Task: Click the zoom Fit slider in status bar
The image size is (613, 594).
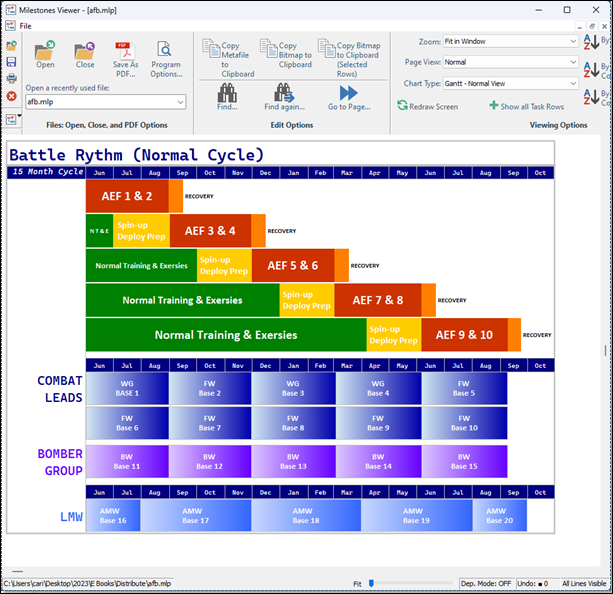Action: 371,583
